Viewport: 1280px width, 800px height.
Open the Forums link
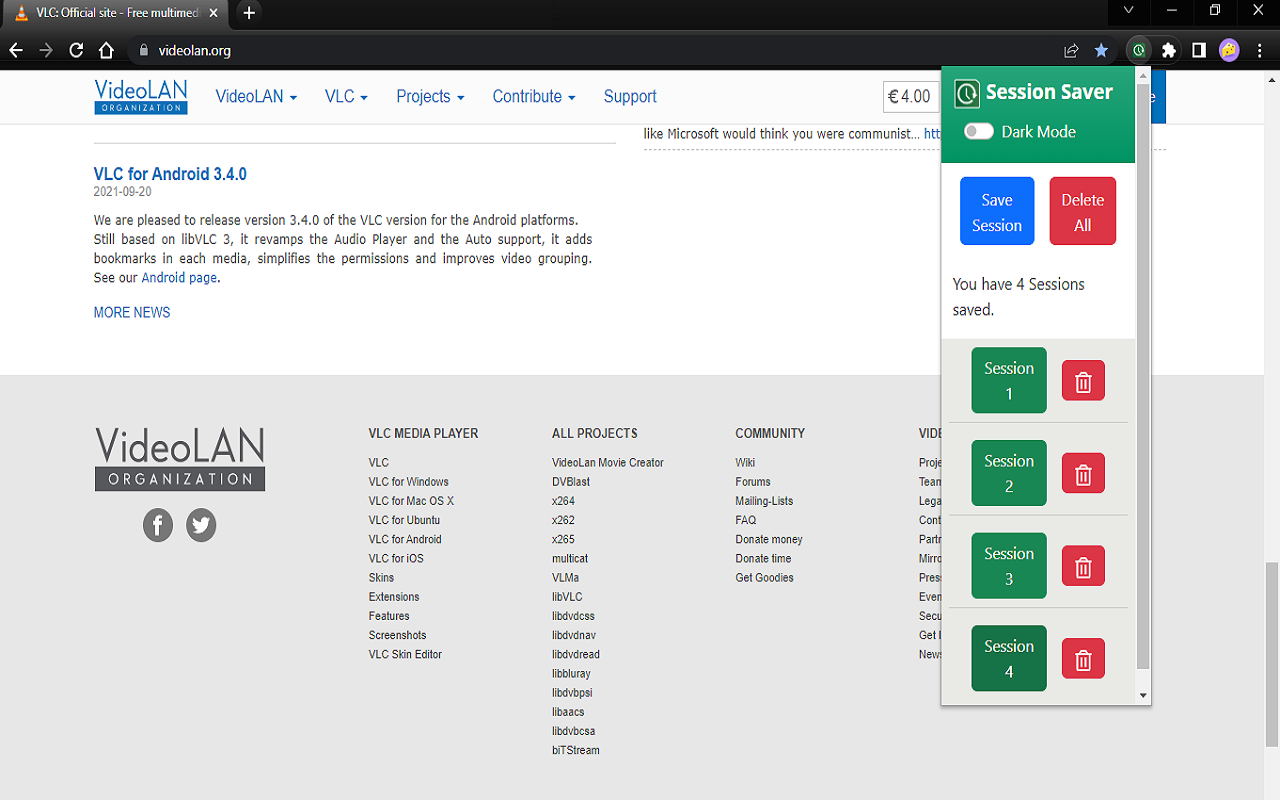[753, 482]
